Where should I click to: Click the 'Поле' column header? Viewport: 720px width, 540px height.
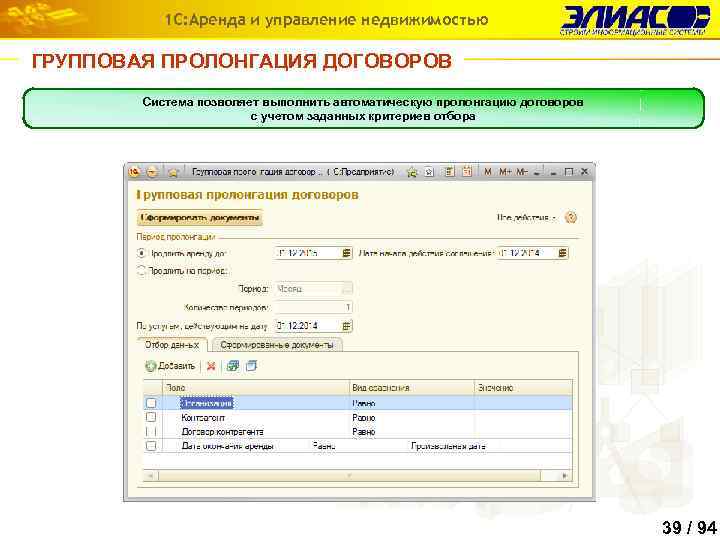pos(256,388)
